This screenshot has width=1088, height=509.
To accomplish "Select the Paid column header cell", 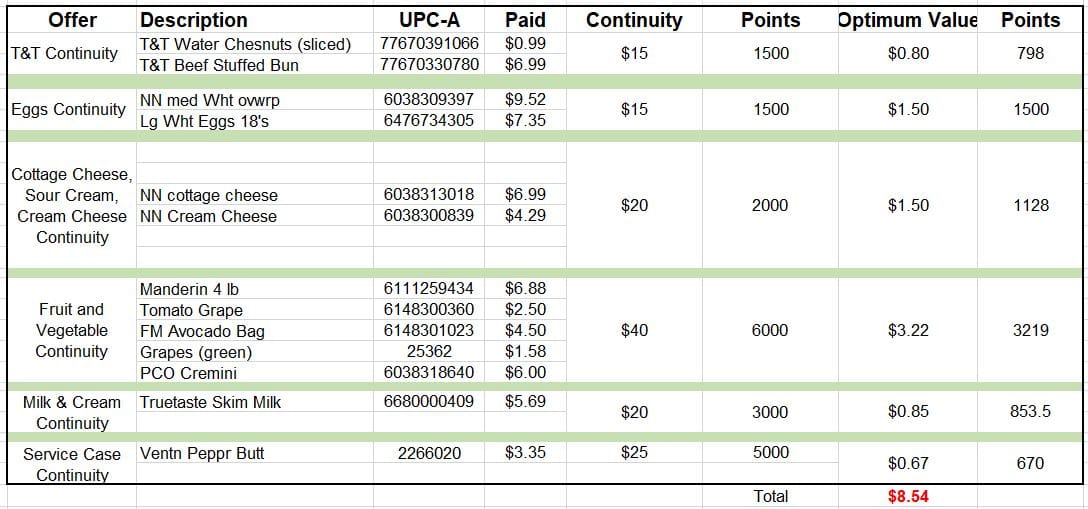I will pos(525,20).
